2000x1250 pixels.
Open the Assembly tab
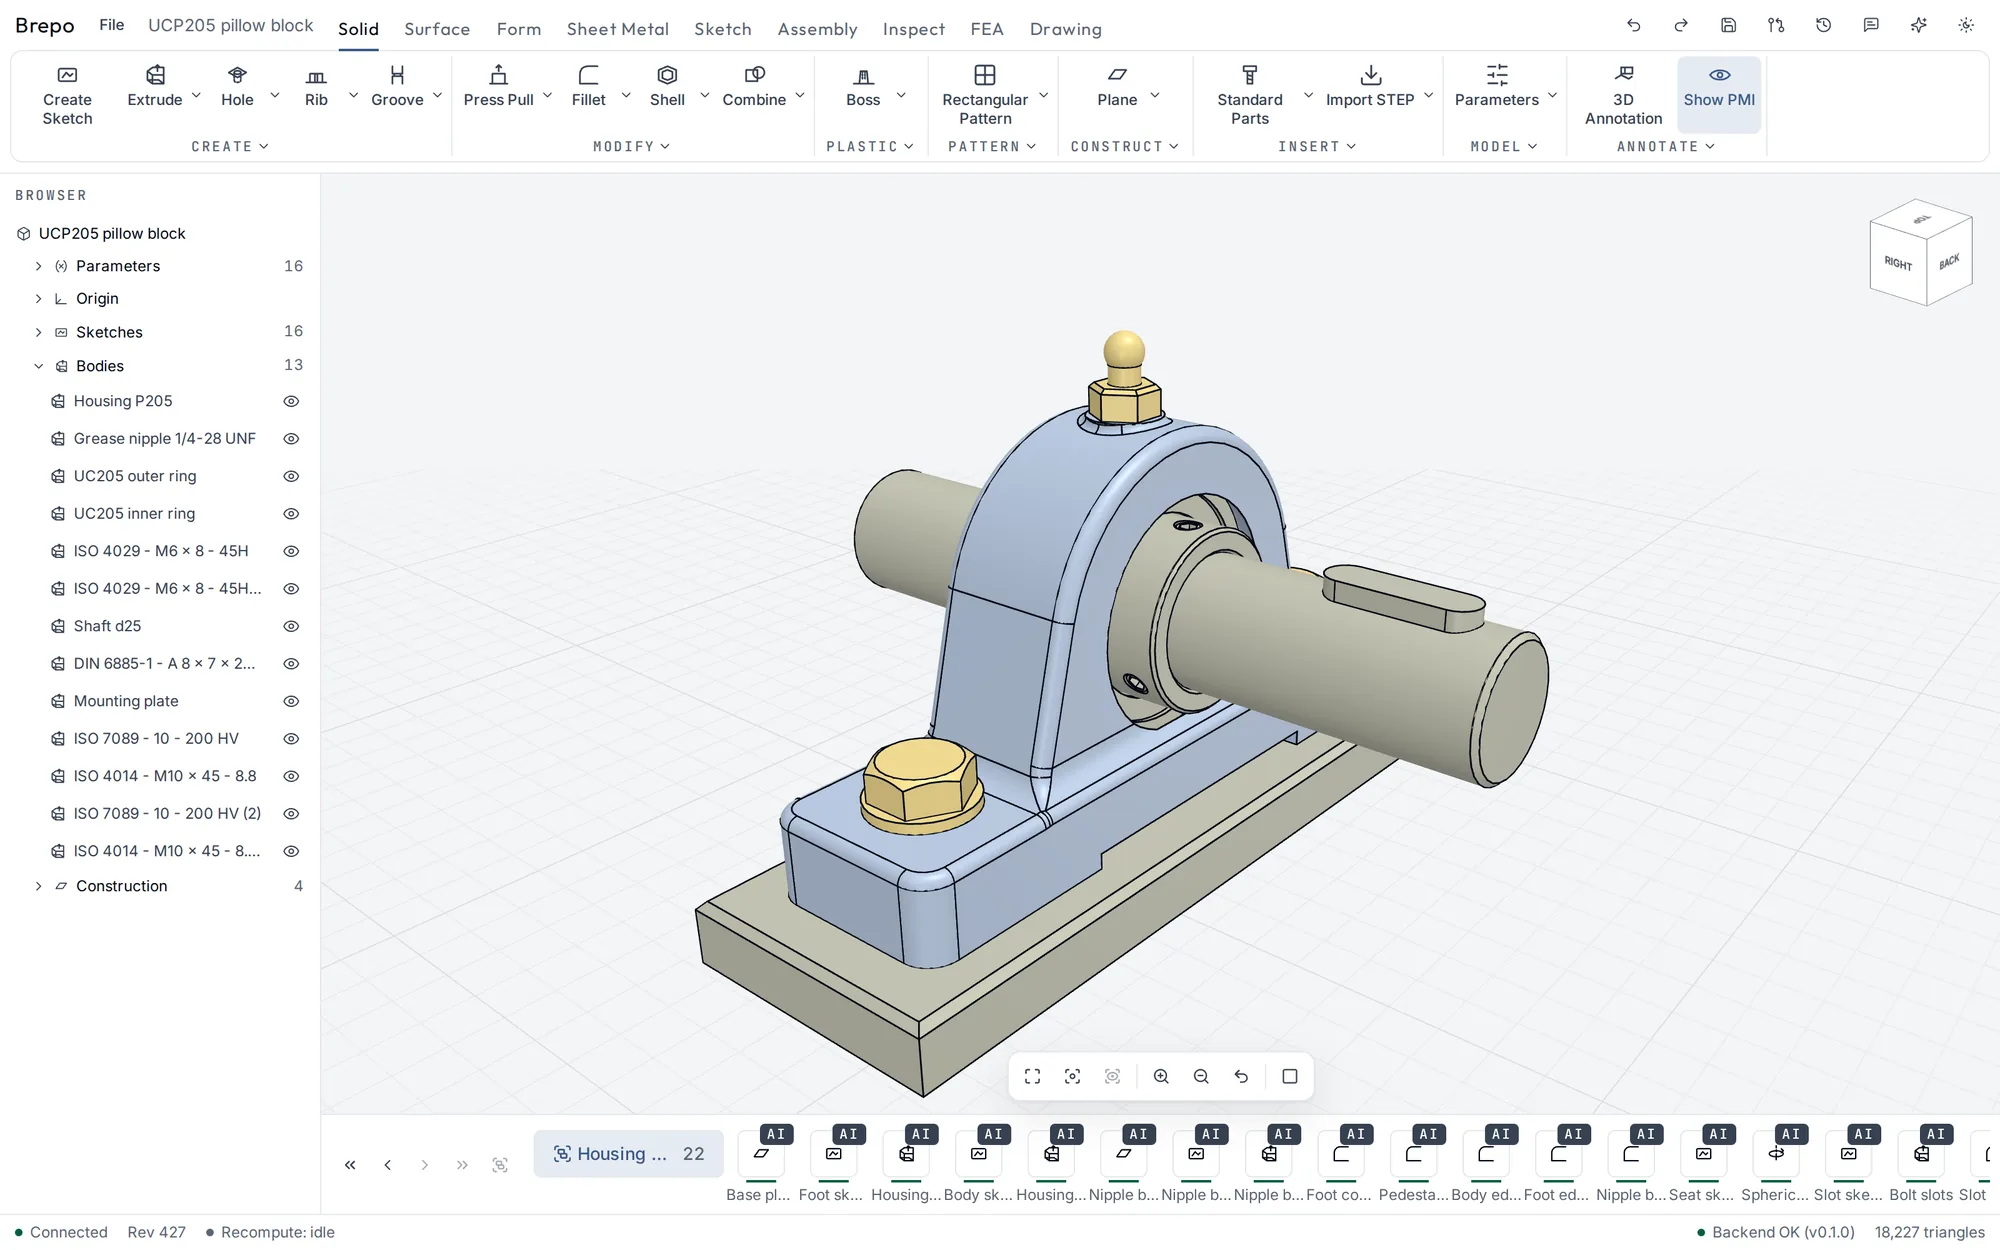tap(817, 29)
